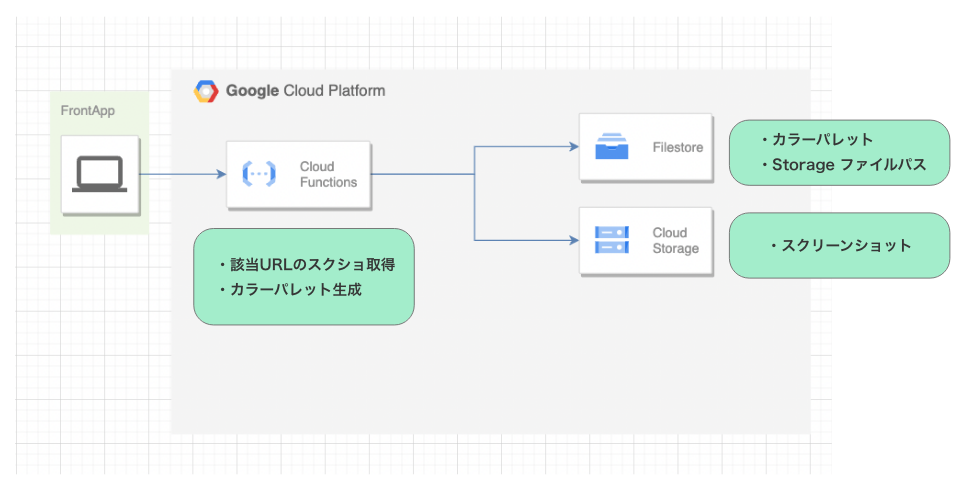
Task: Click the "スクリーンショット" note text
Action: click(841, 245)
